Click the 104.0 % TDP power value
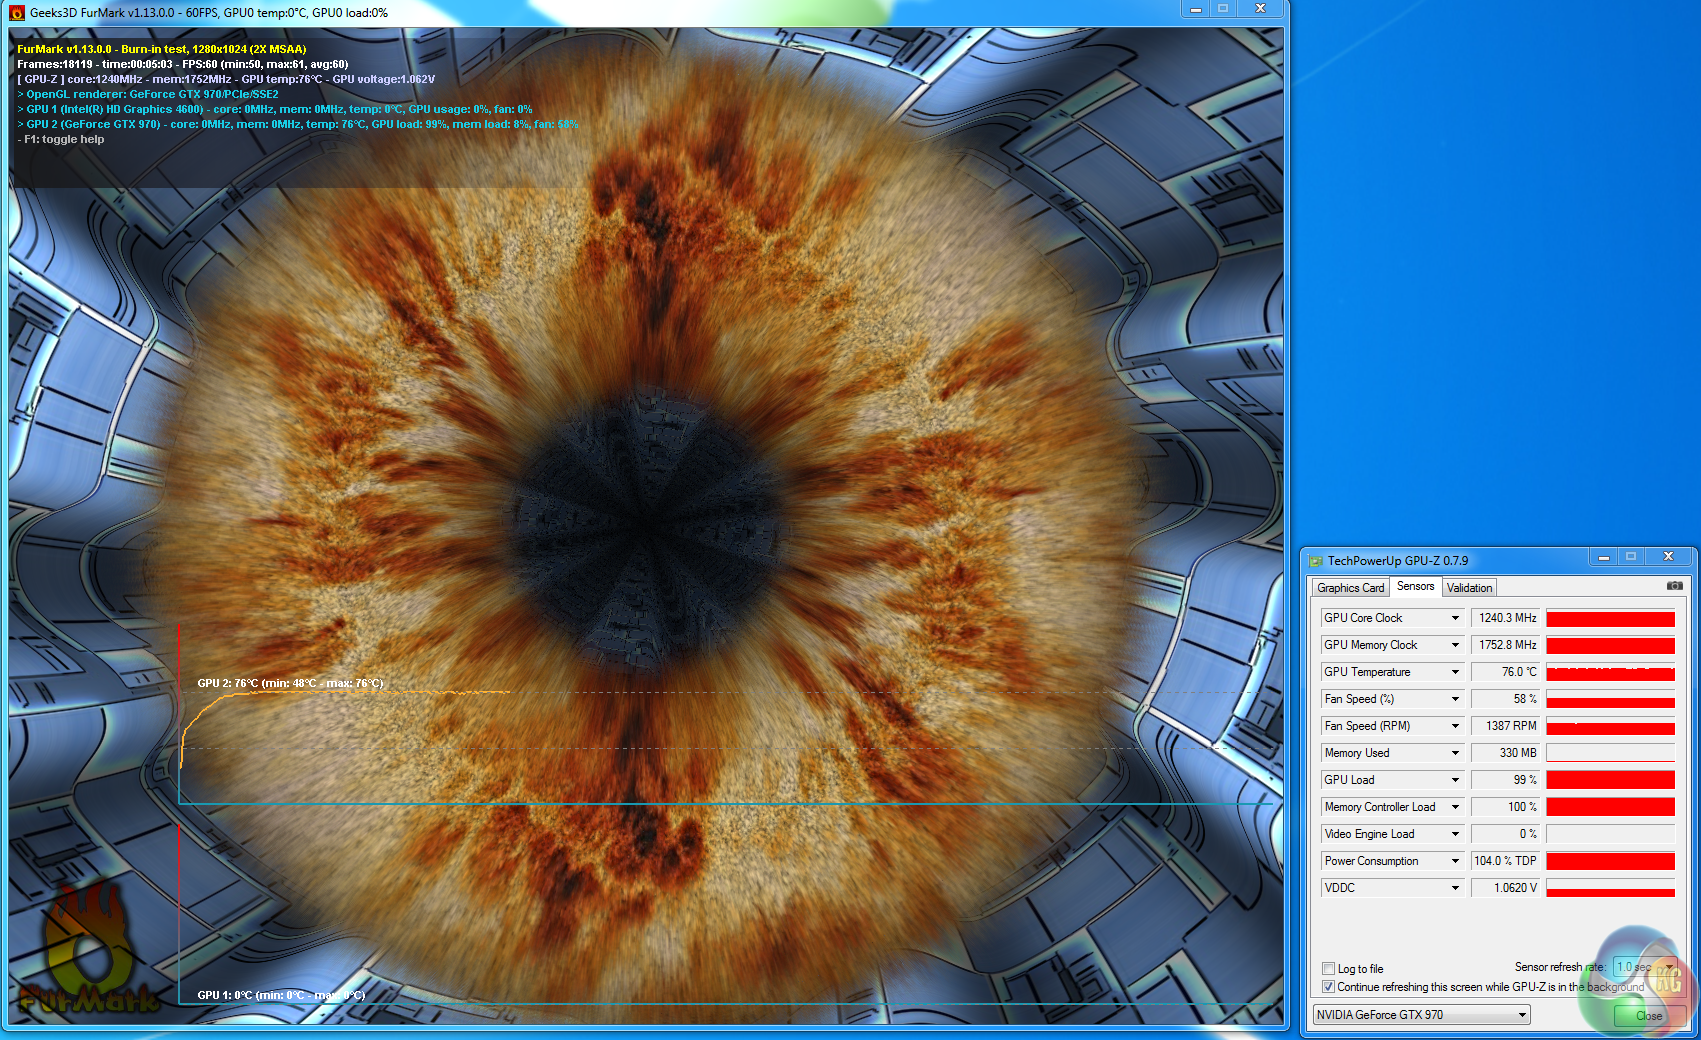Screen dimensions: 1701x1040 point(1505,861)
